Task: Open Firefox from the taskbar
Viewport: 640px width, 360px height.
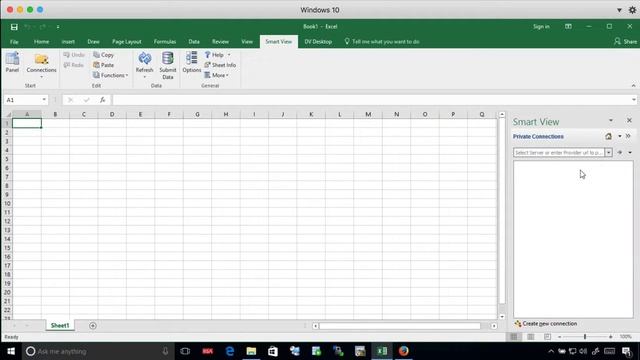Action: [404, 351]
